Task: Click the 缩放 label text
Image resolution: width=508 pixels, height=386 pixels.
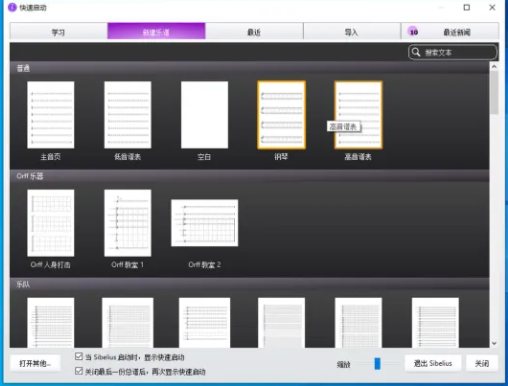Action: (x=344, y=364)
